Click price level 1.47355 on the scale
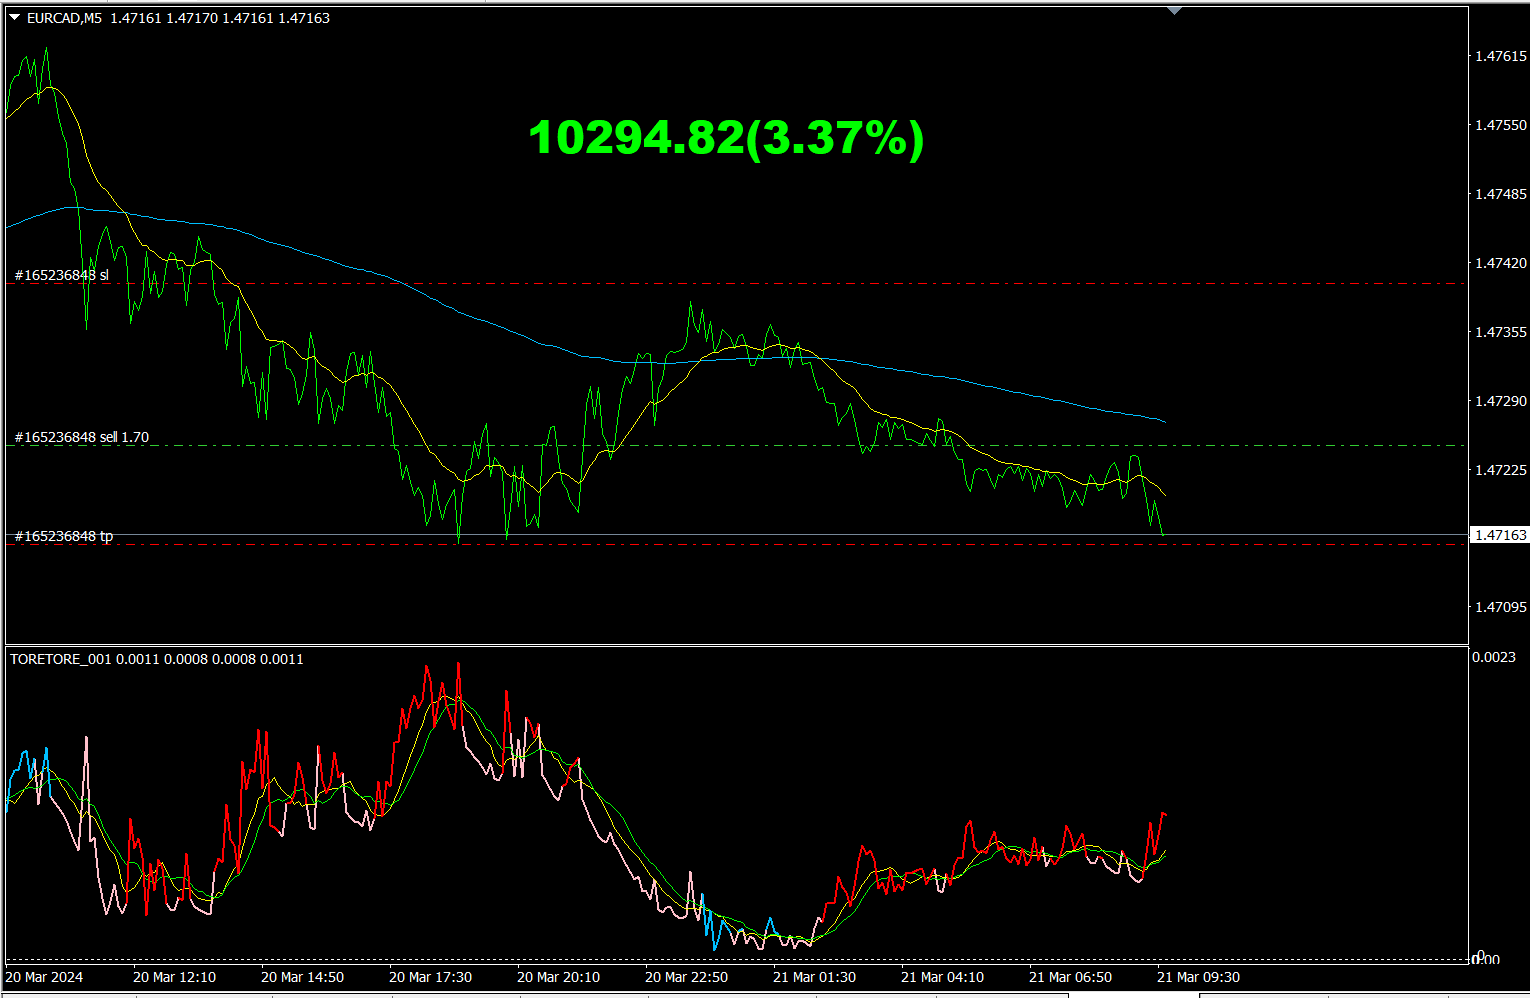1530x998 pixels. point(1501,332)
